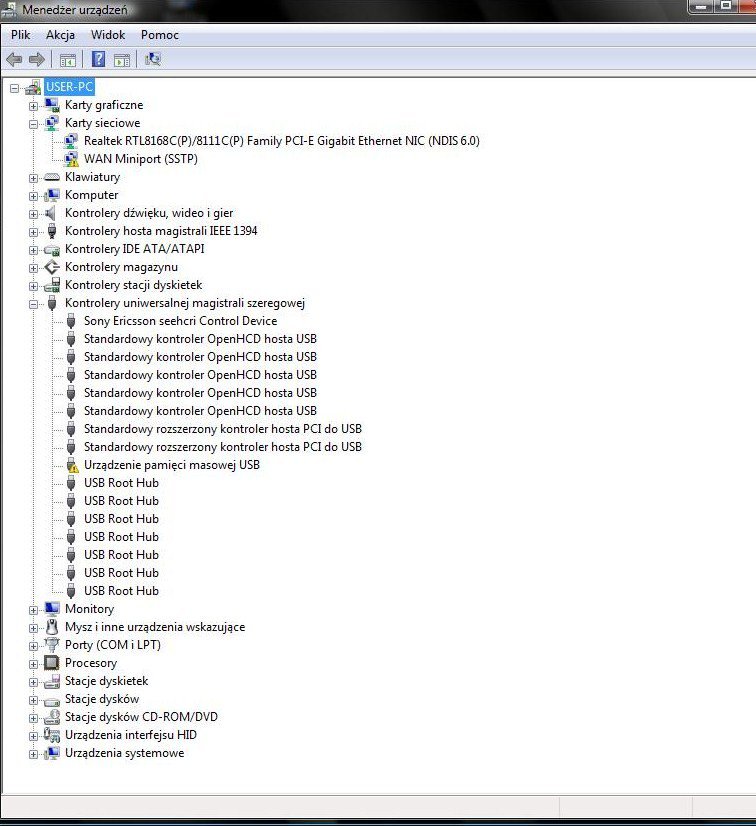Select Sony Ericsson seehcri Control Device
The width and height of the screenshot is (756, 826).
pos(180,321)
